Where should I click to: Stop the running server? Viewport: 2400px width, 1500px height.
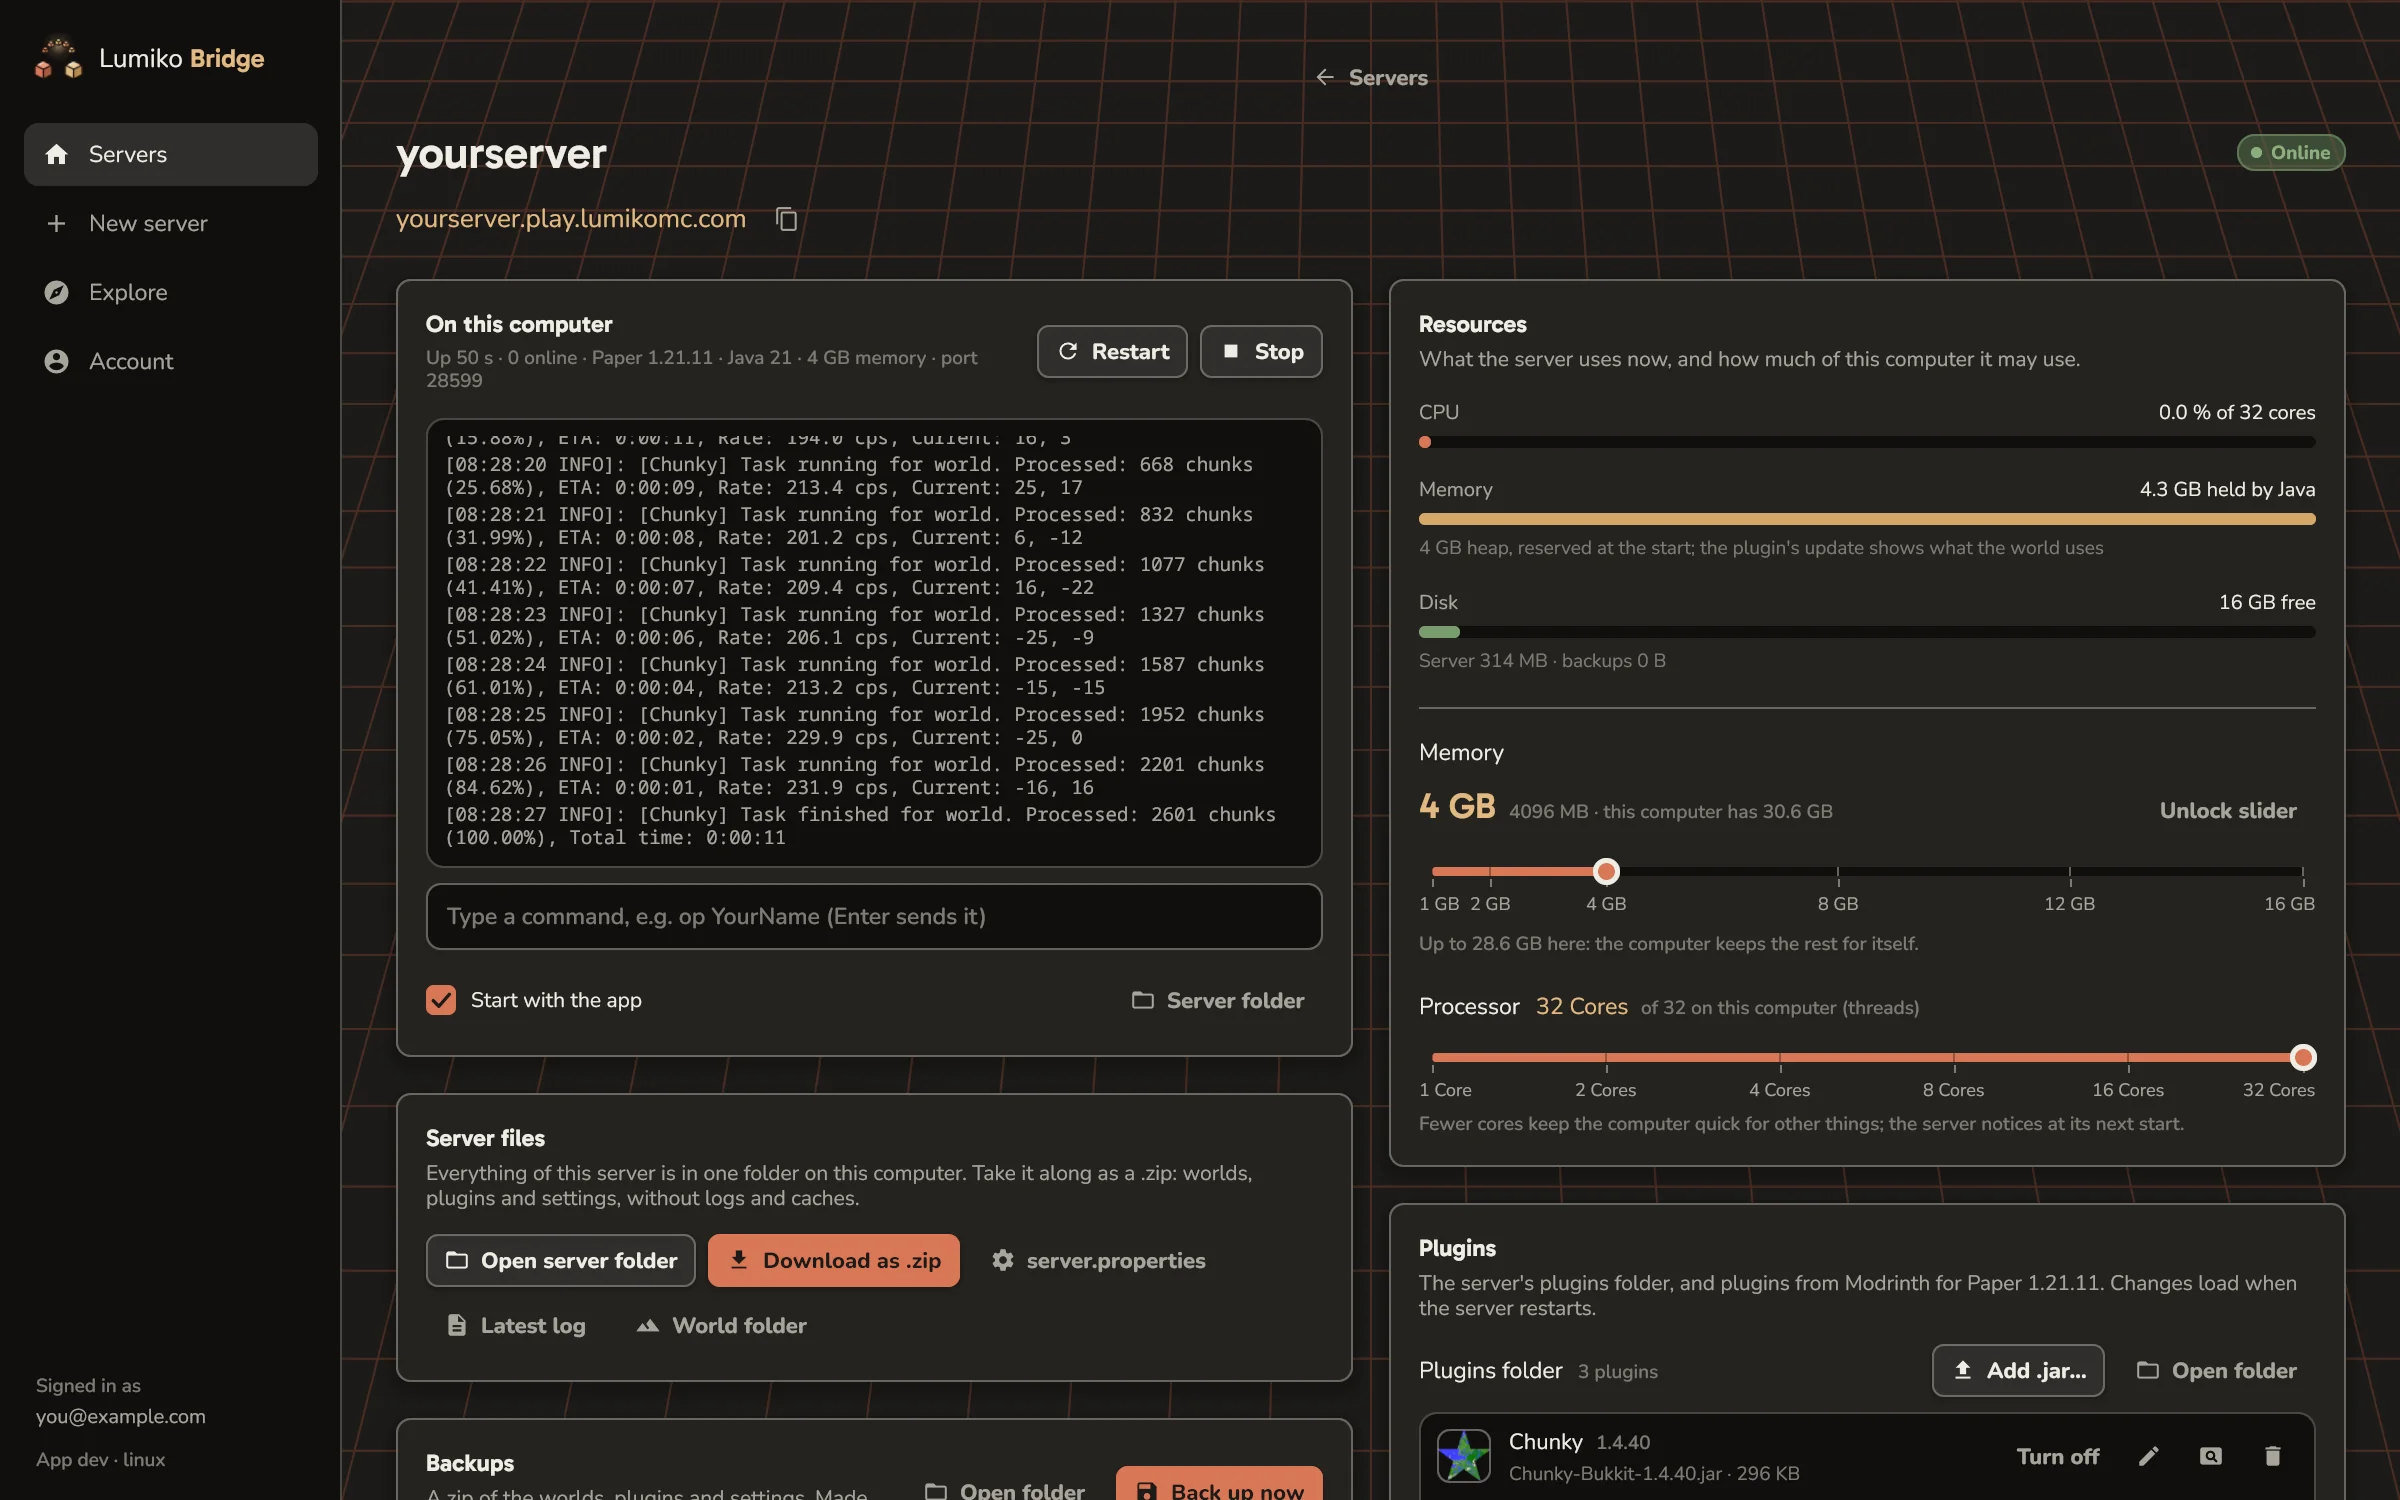click(1261, 351)
